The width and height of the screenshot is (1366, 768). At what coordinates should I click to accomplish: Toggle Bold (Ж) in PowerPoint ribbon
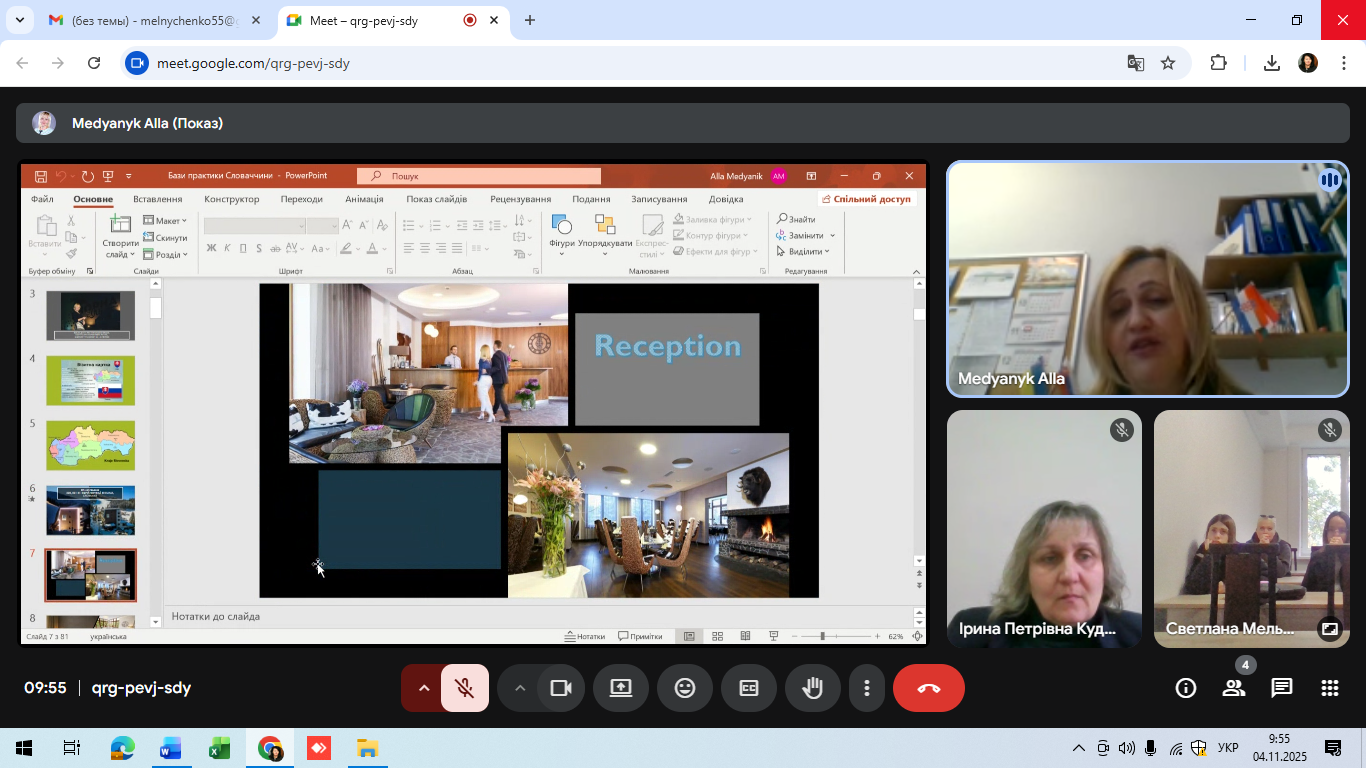coord(211,248)
